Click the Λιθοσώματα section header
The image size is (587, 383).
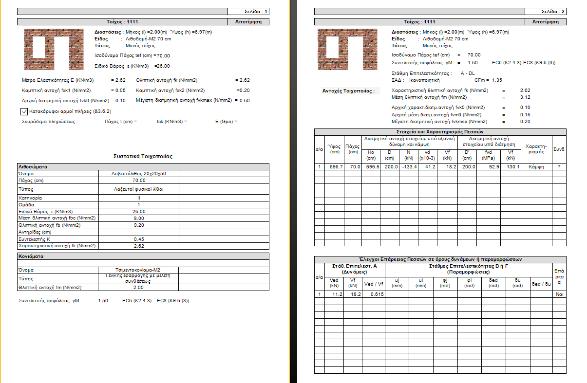[x=143, y=167]
